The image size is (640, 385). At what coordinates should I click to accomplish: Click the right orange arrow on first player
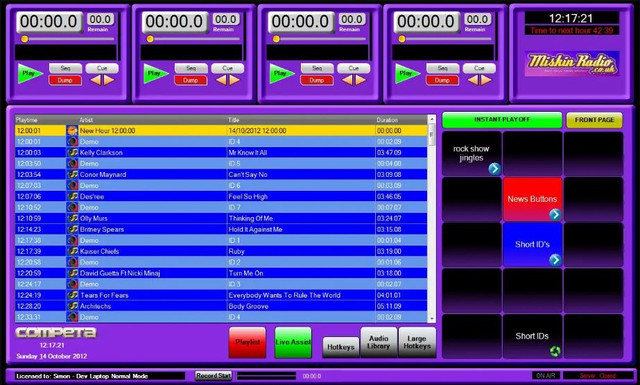click(x=109, y=80)
